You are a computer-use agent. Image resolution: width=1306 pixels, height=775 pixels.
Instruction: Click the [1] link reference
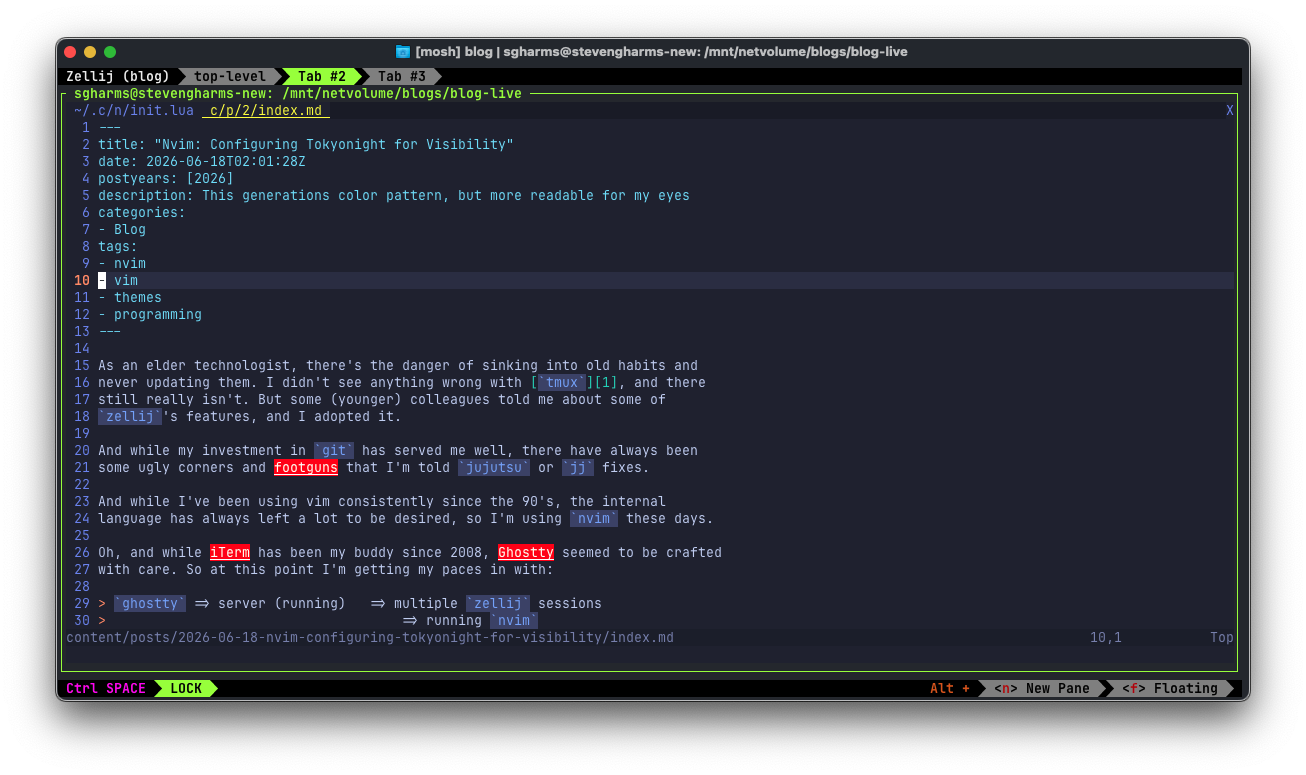point(606,382)
